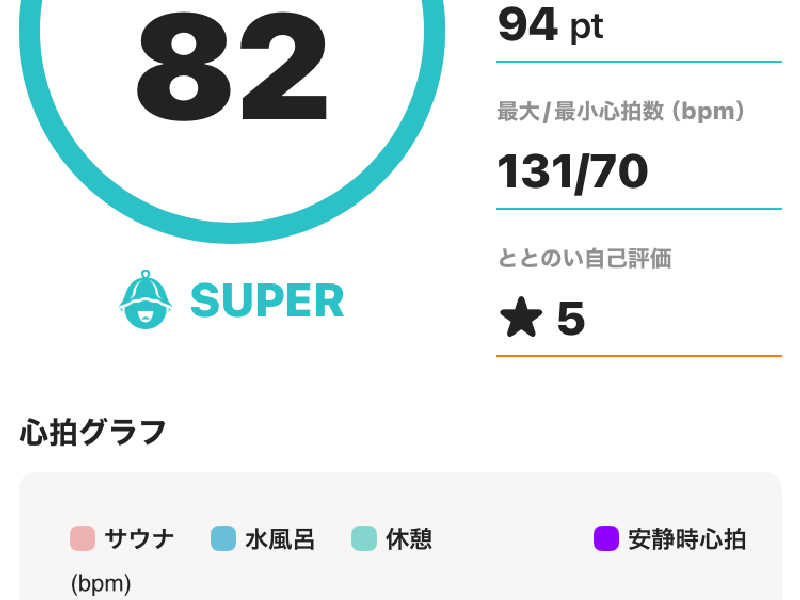
Task: Click the 心拍グラフ section heading
Action: [x=93, y=432]
